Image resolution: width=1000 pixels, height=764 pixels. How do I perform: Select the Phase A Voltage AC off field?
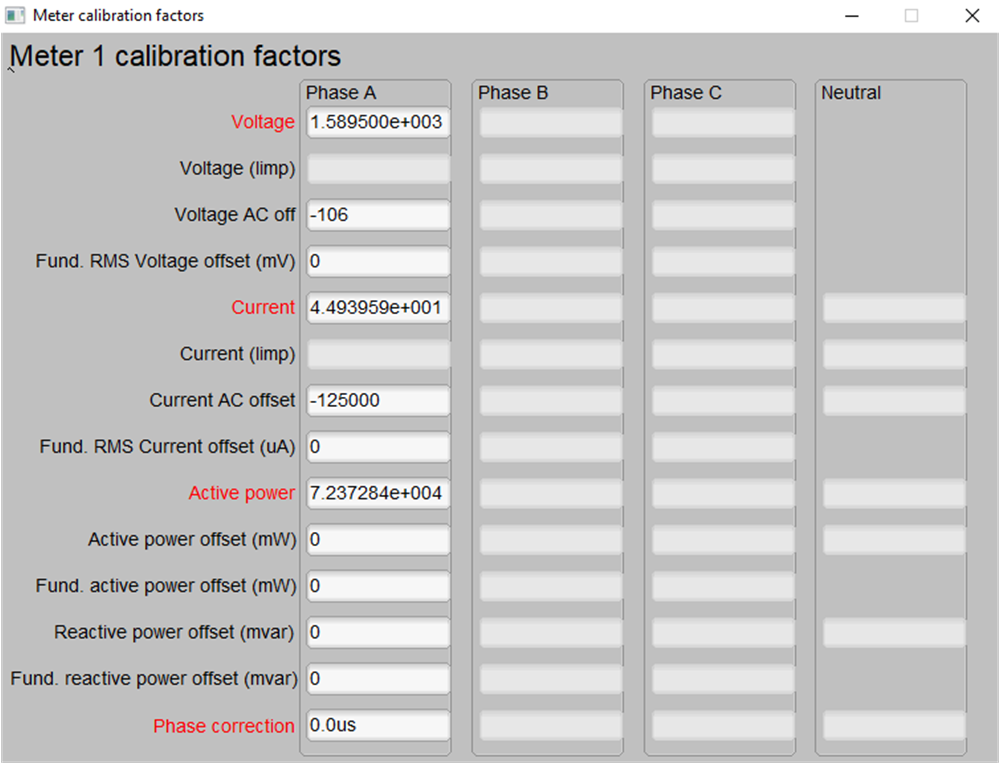(377, 215)
